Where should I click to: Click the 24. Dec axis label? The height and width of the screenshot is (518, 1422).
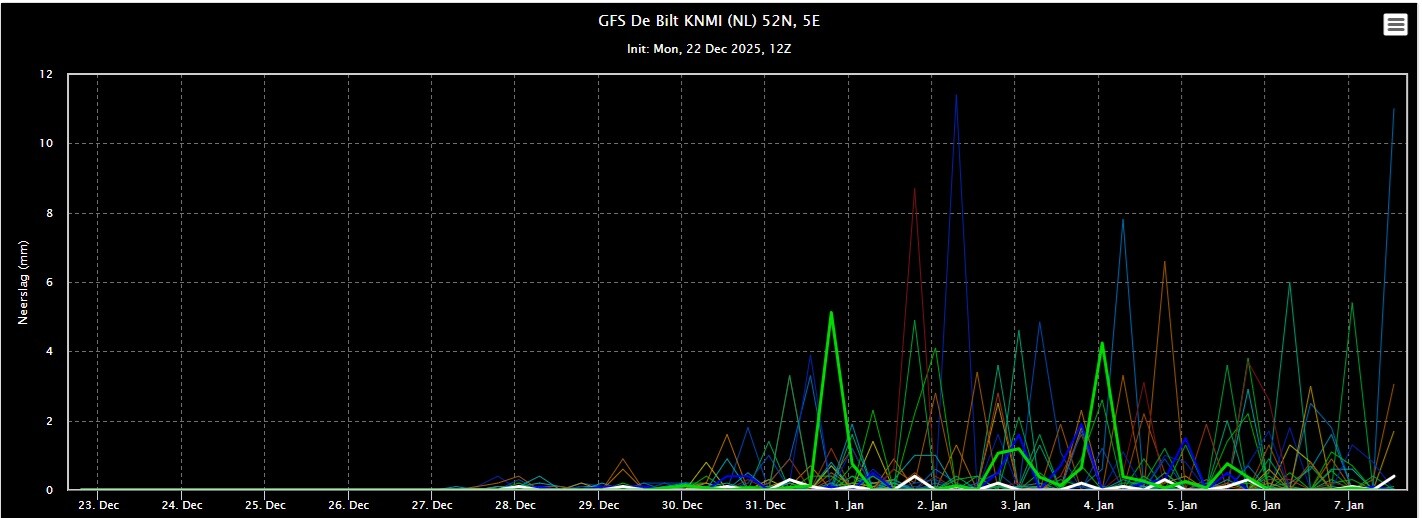pos(181,505)
